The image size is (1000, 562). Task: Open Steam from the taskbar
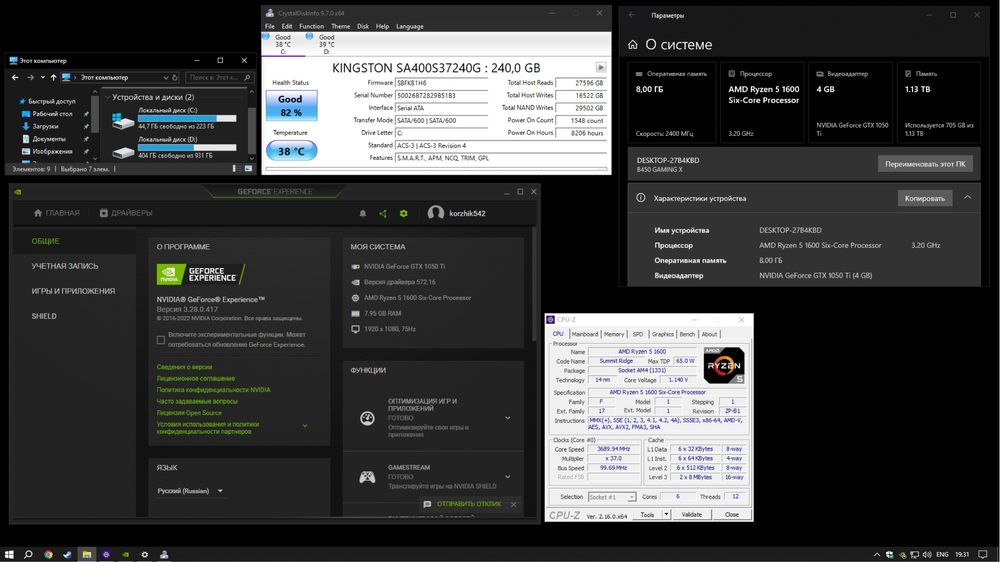click(67, 554)
